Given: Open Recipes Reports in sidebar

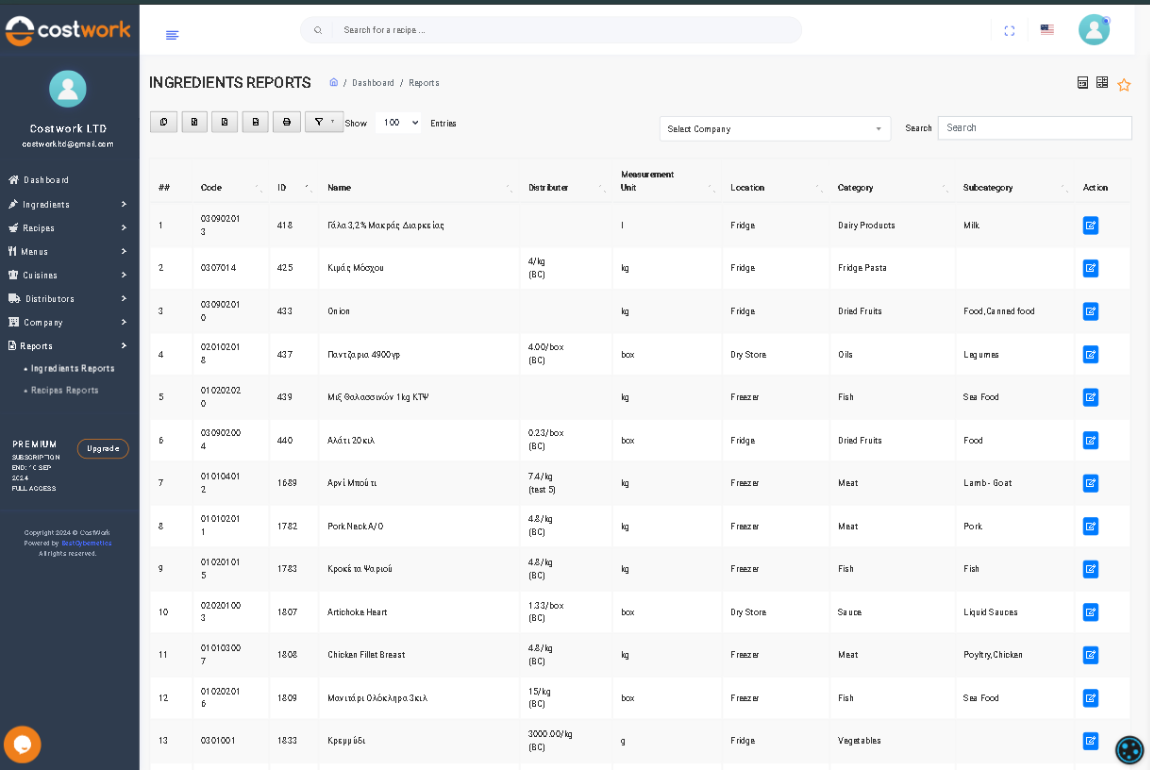Looking at the screenshot, I should pos(65,390).
